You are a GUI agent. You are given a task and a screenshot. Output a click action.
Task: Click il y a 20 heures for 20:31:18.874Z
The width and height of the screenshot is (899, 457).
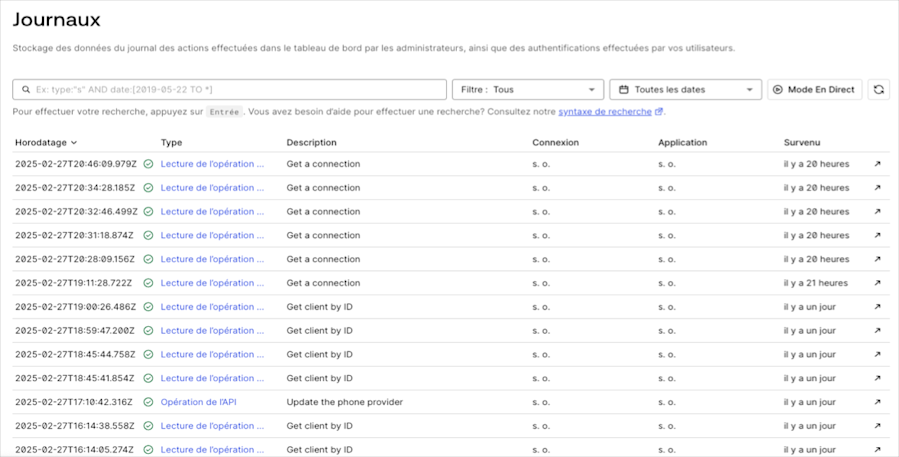816,235
